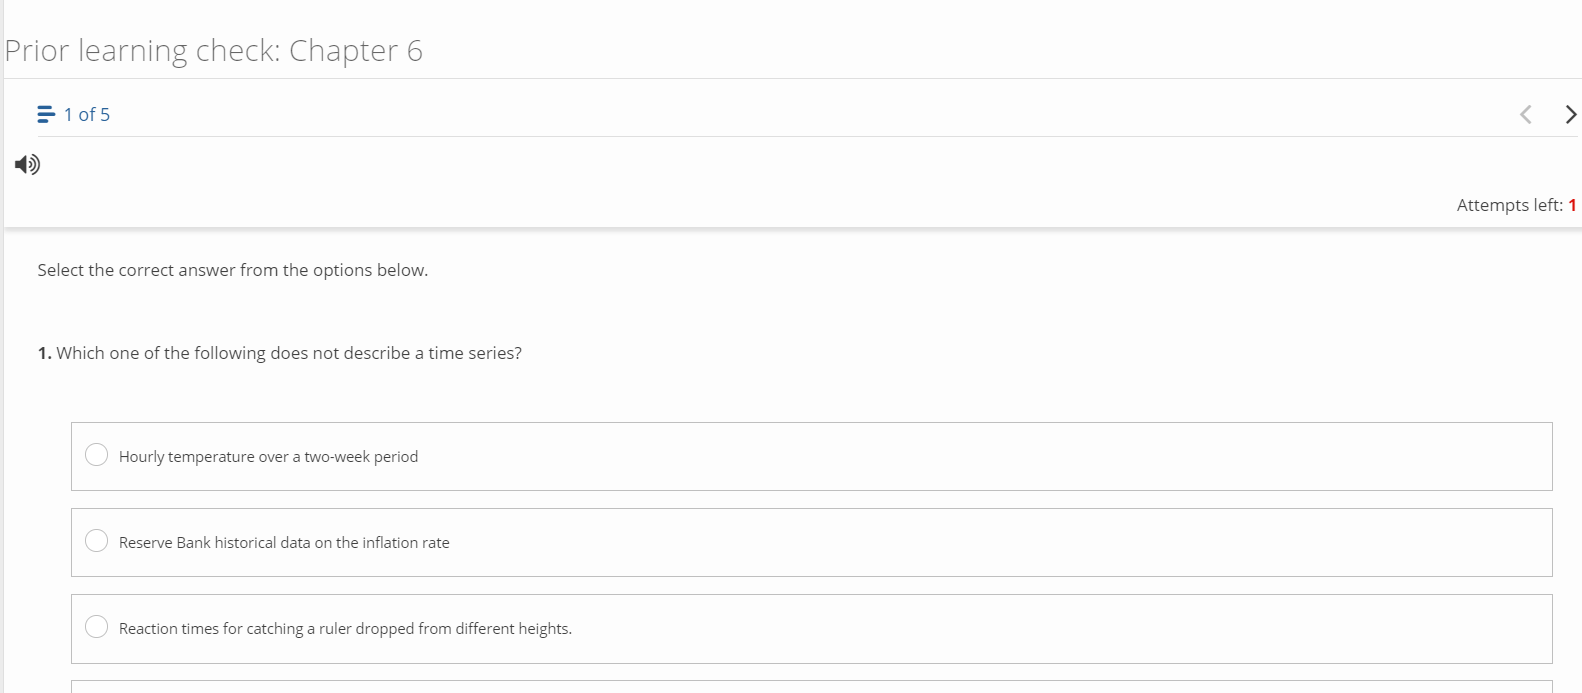The width and height of the screenshot is (1582, 693).
Task: Select the Hourly temperature radio button
Action: click(96, 455)
